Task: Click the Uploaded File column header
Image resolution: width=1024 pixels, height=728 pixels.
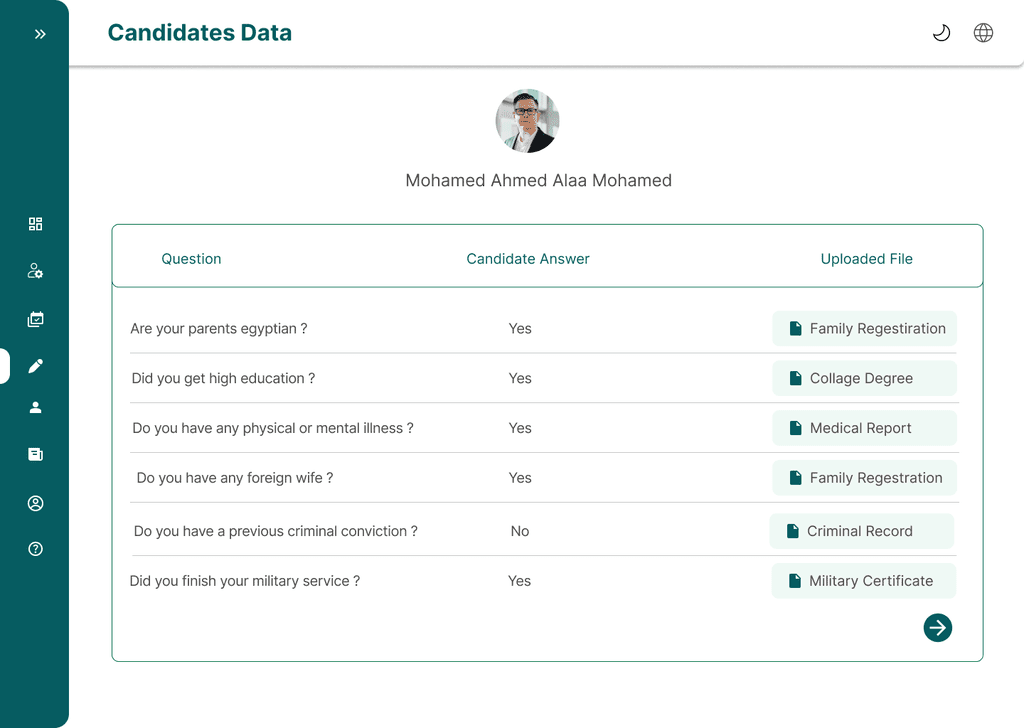Action: [866, 259]
